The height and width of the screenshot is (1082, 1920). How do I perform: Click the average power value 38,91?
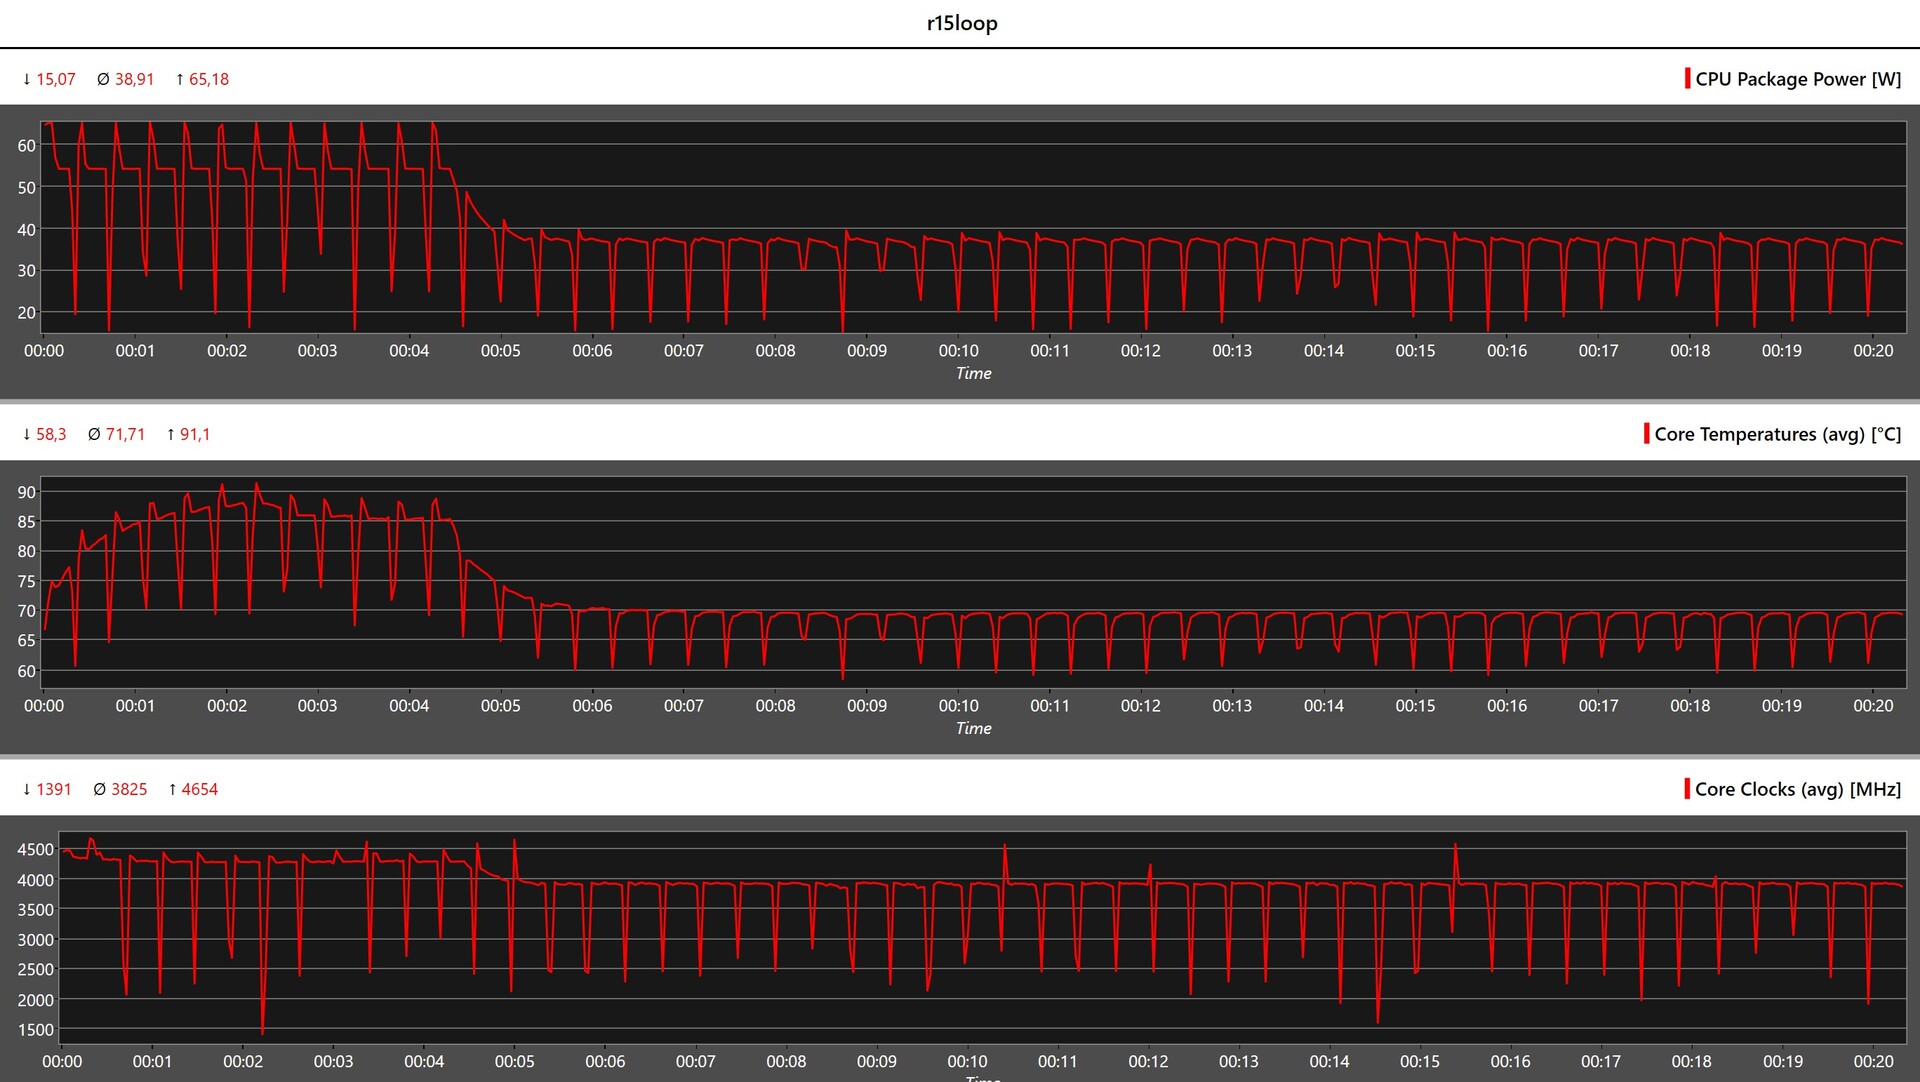point(134,79)
